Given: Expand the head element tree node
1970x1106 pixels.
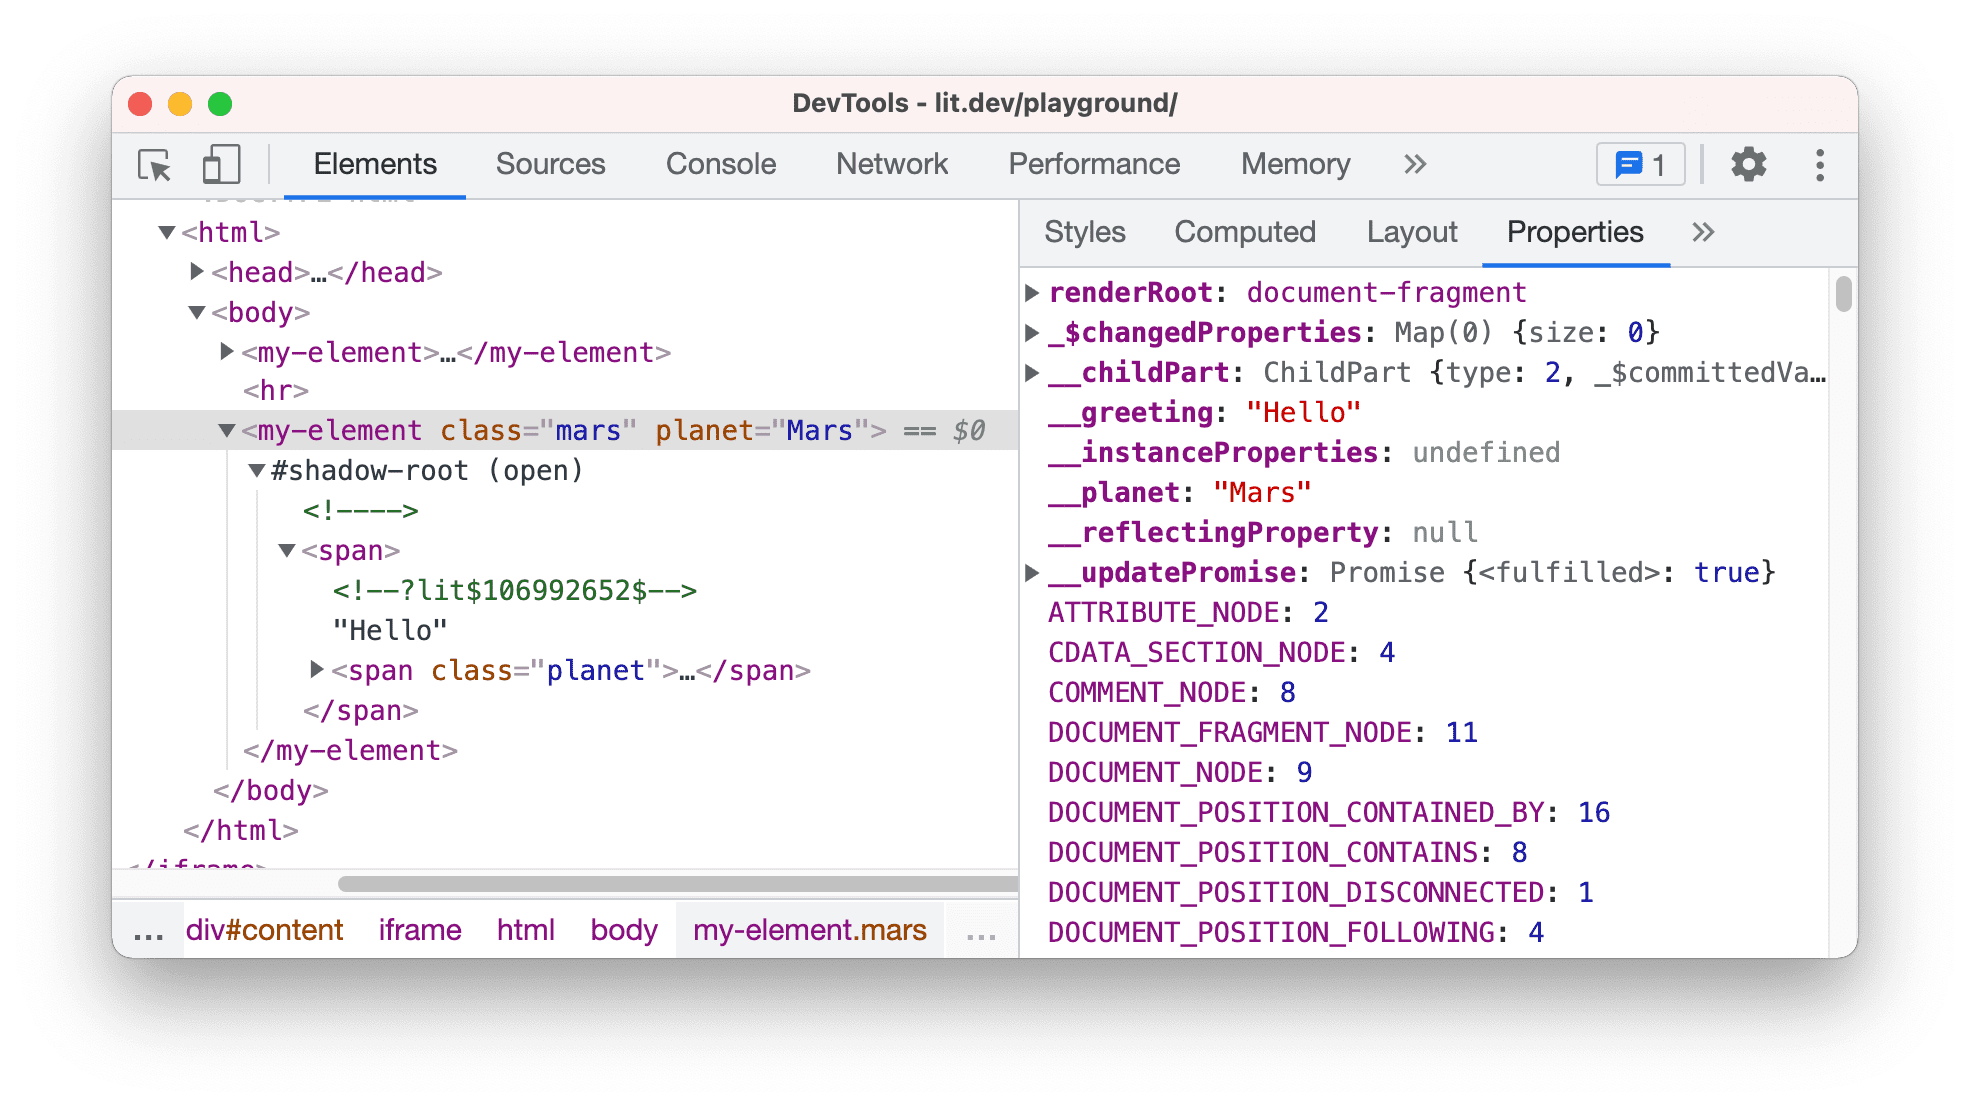Looking at the screenshot, I should [206, 273].
